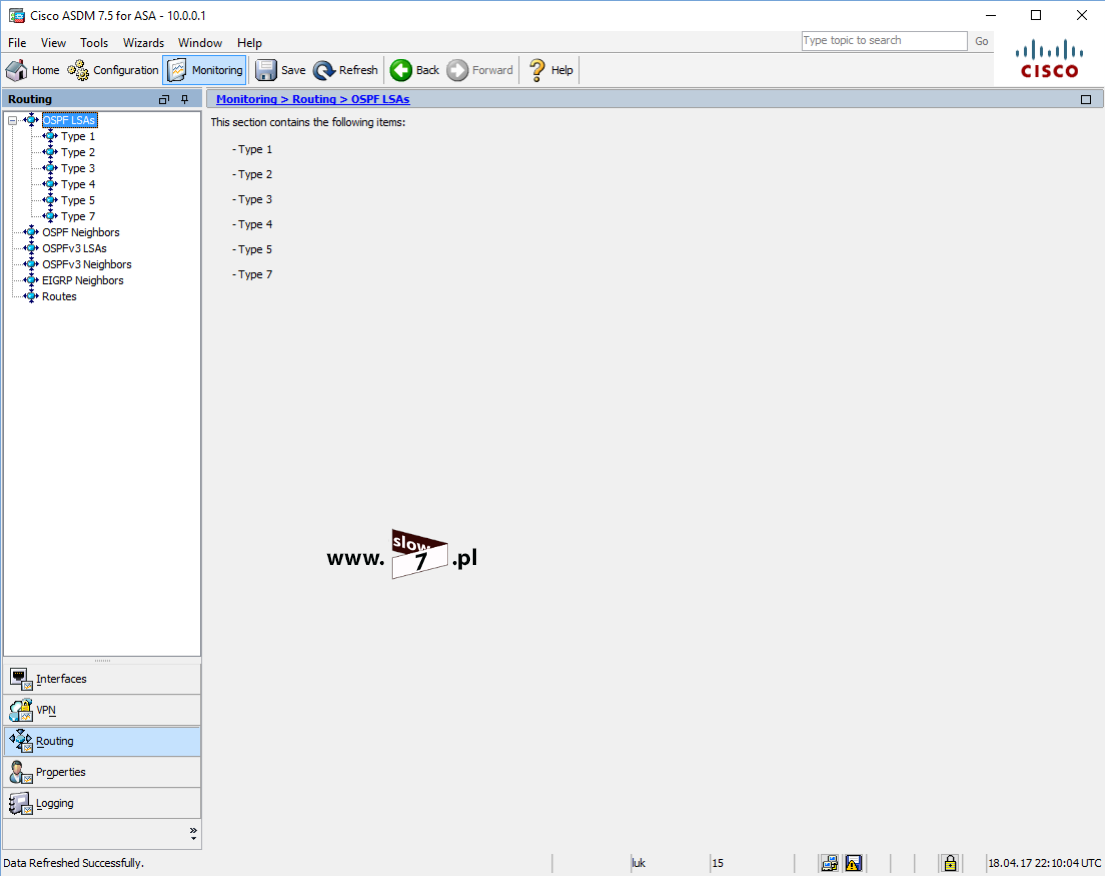Open the File menu
This screenshot has height=876, width=1105.
[17, 43]
